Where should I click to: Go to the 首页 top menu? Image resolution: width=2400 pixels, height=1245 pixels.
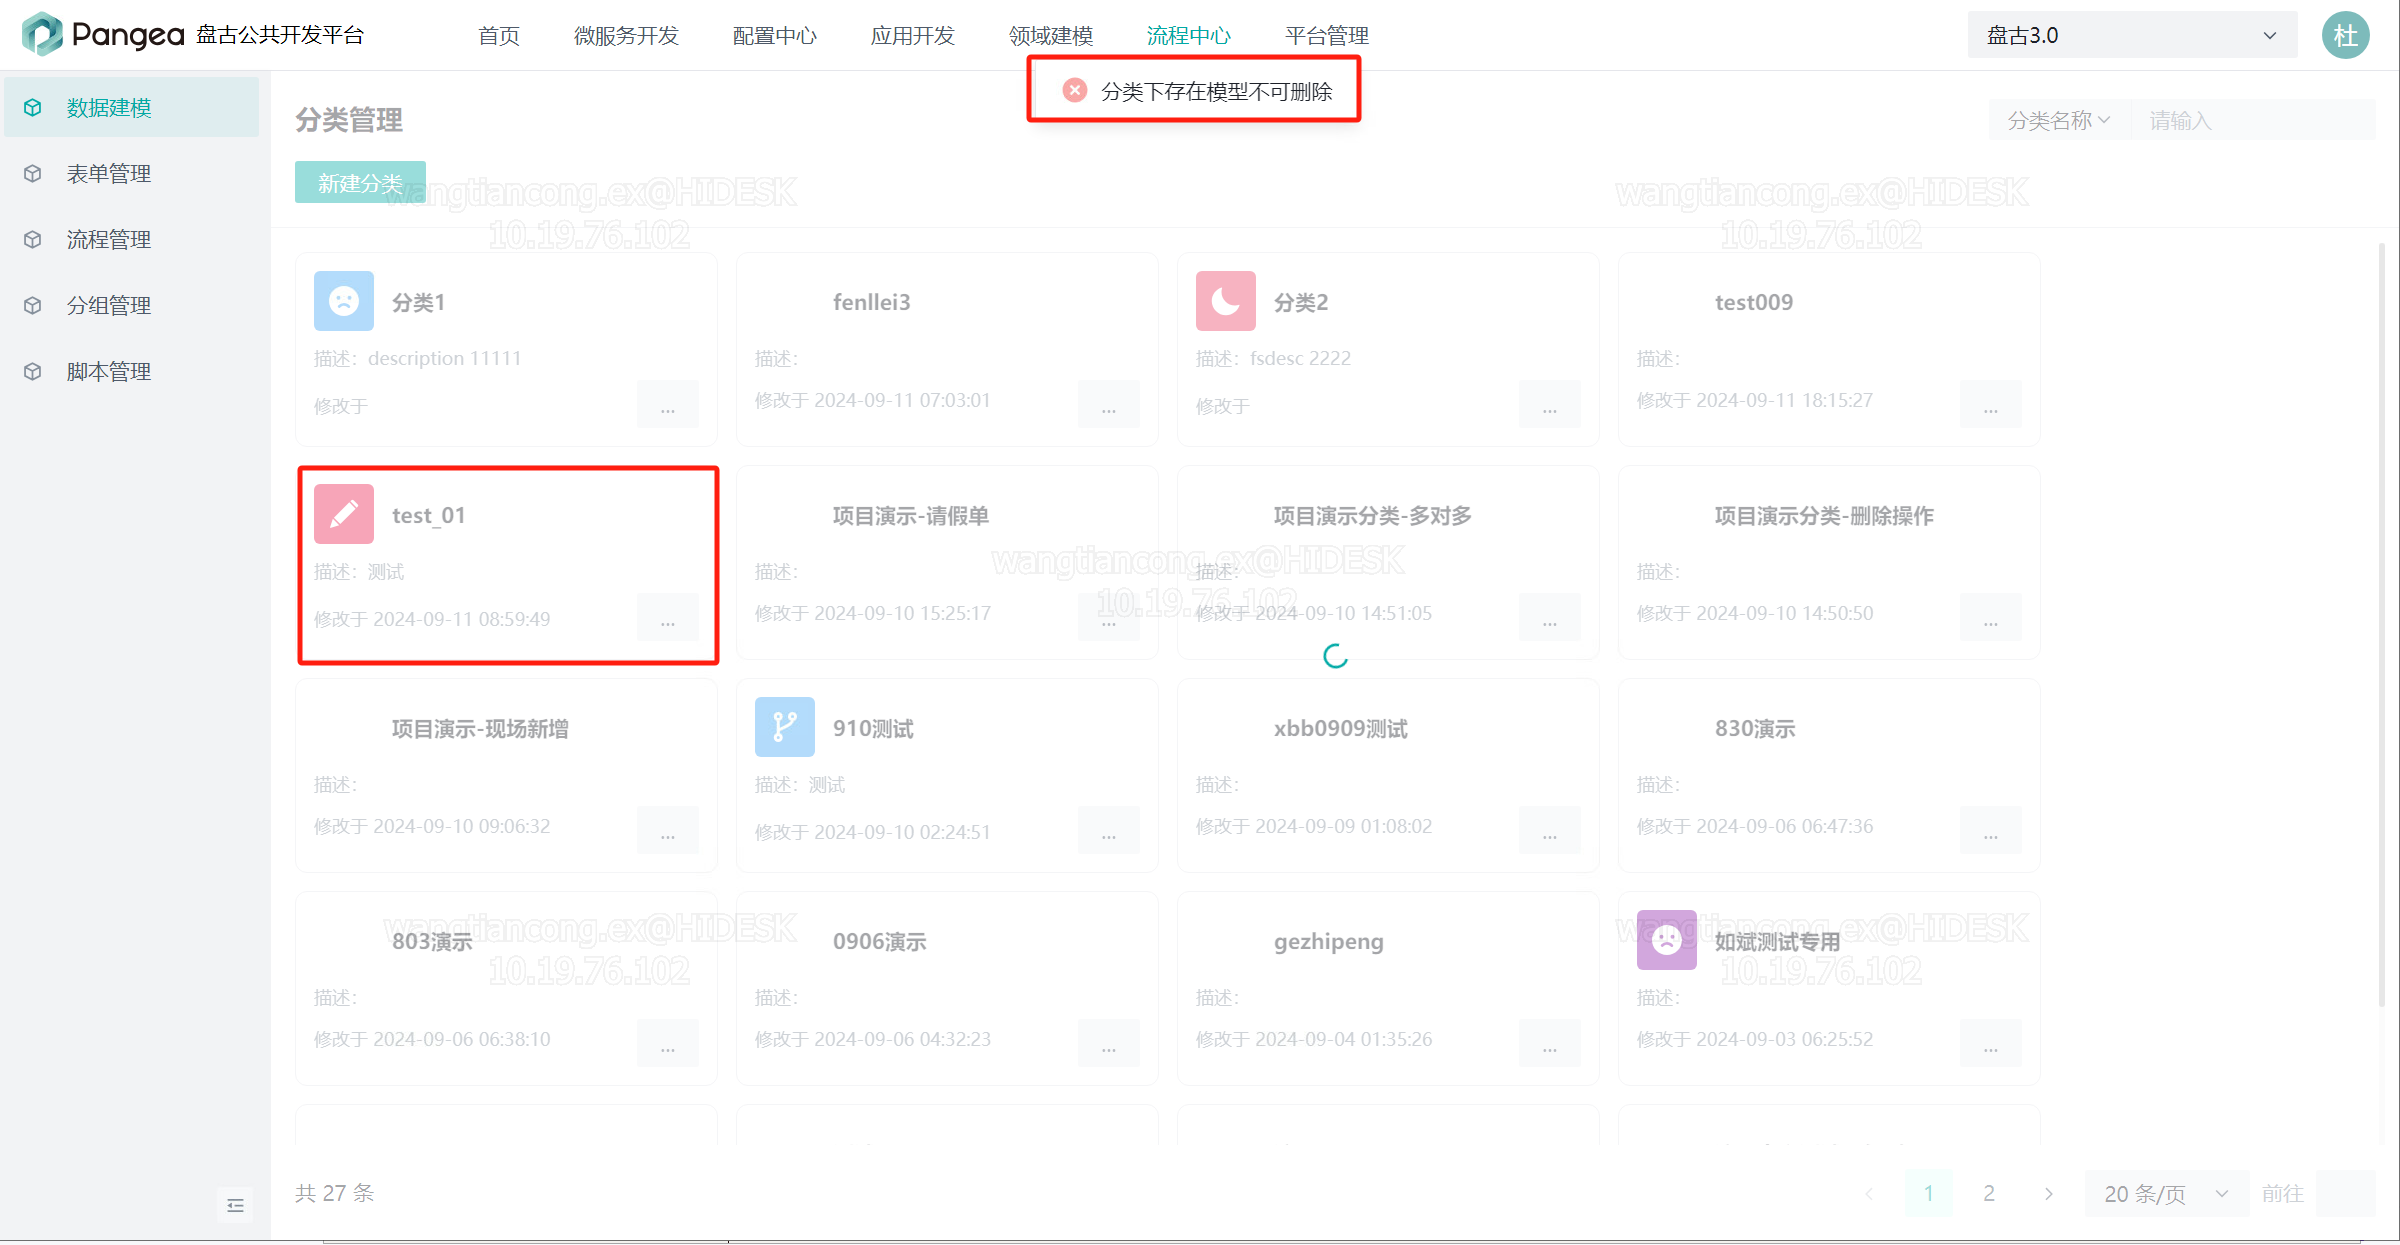point(499,35)
